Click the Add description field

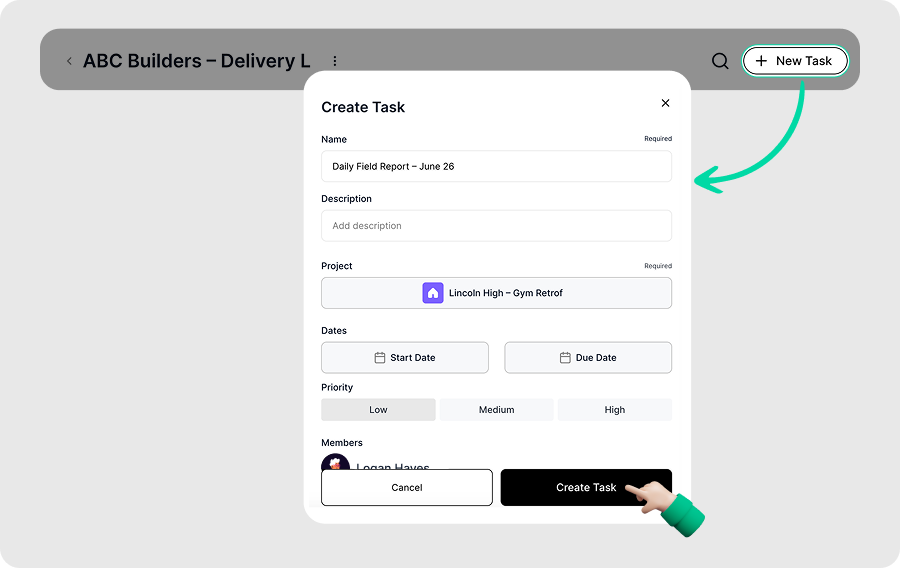[x=496, y=225]
